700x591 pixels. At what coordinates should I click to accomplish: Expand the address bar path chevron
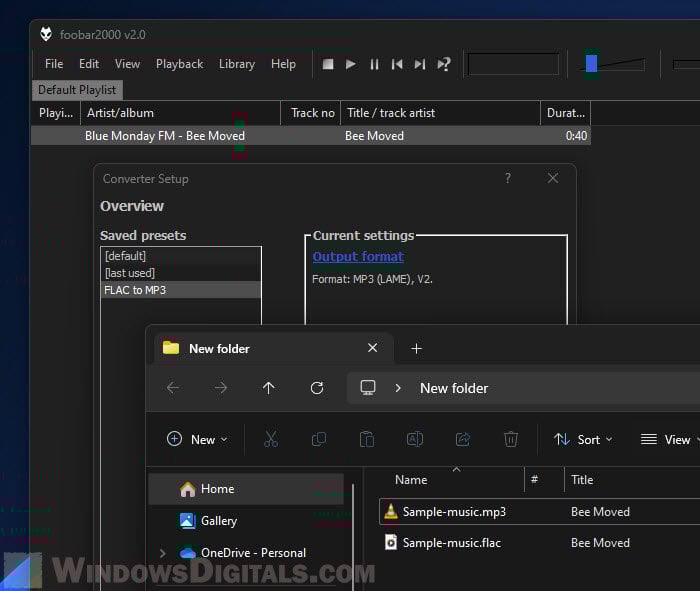[398, 388]
